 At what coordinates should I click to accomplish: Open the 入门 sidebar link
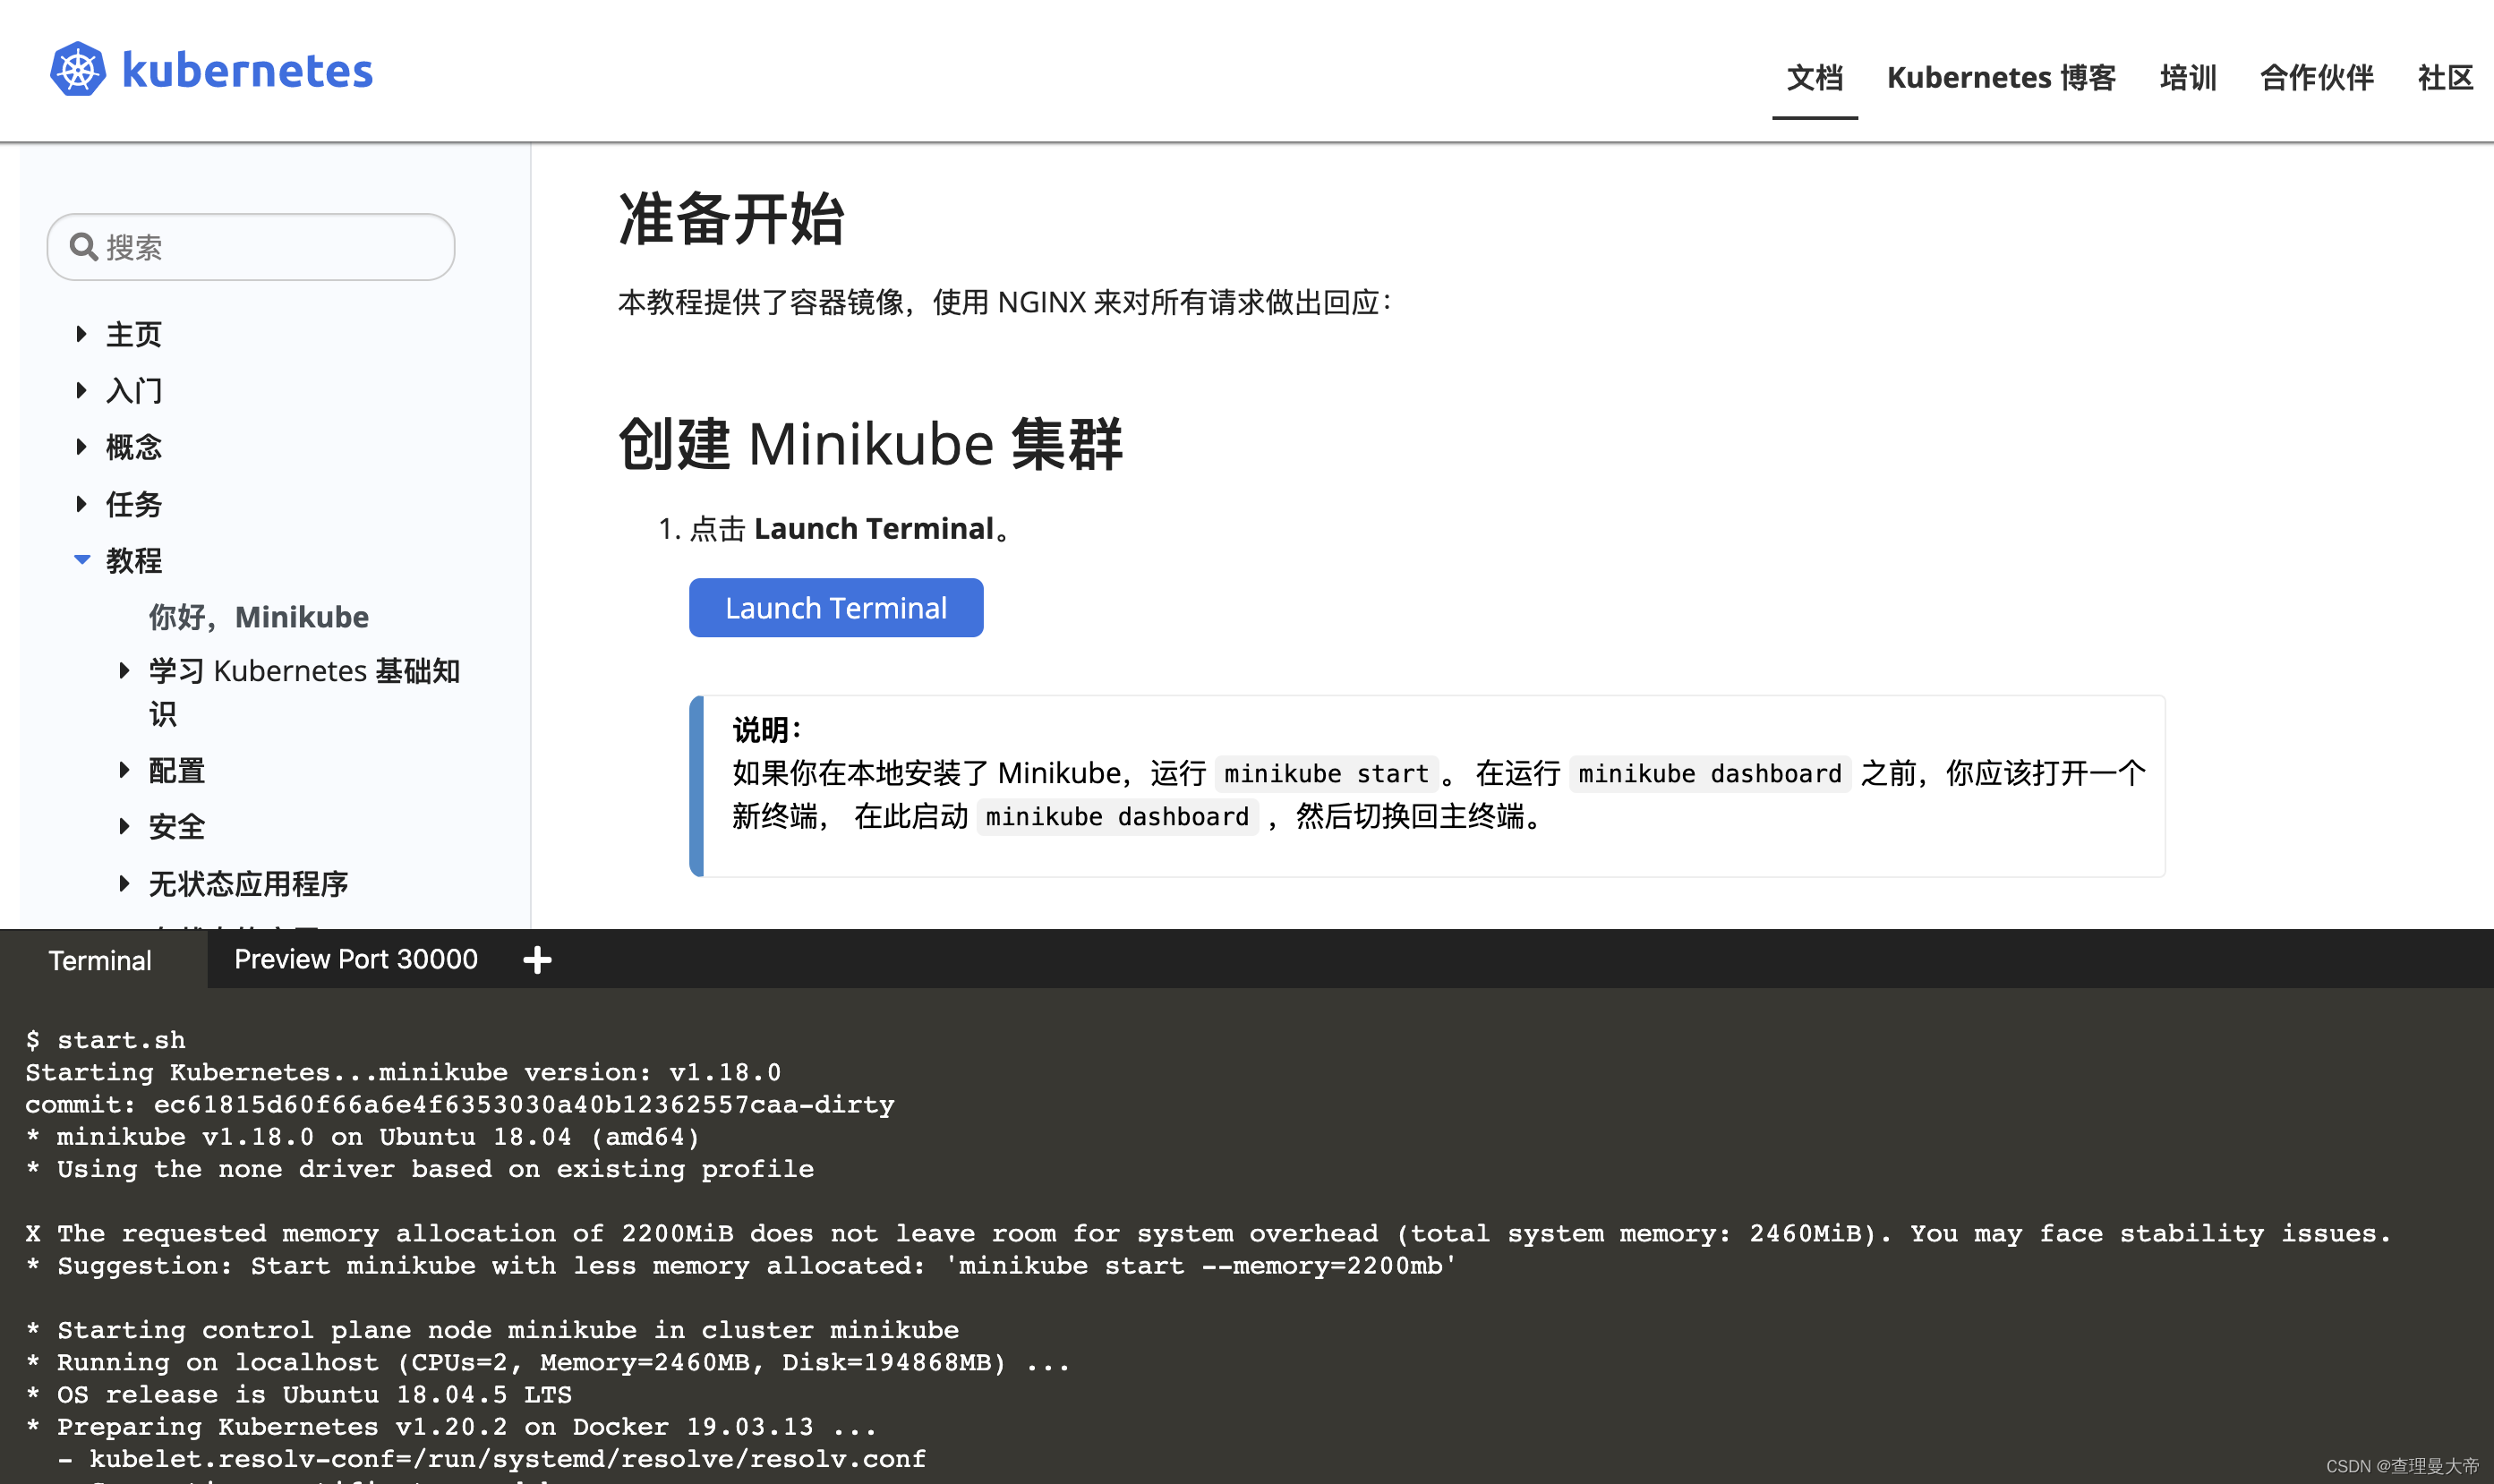point(134,390)
